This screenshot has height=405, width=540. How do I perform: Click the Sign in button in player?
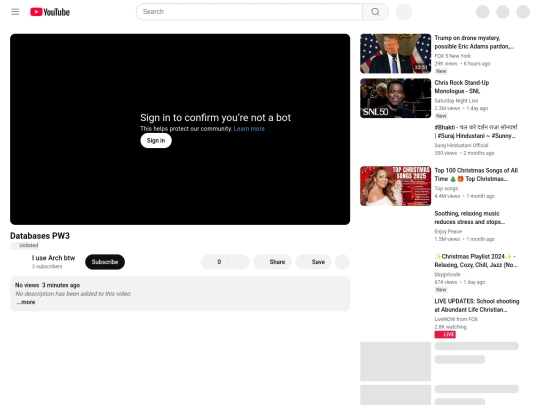click(x=156, y=141)
